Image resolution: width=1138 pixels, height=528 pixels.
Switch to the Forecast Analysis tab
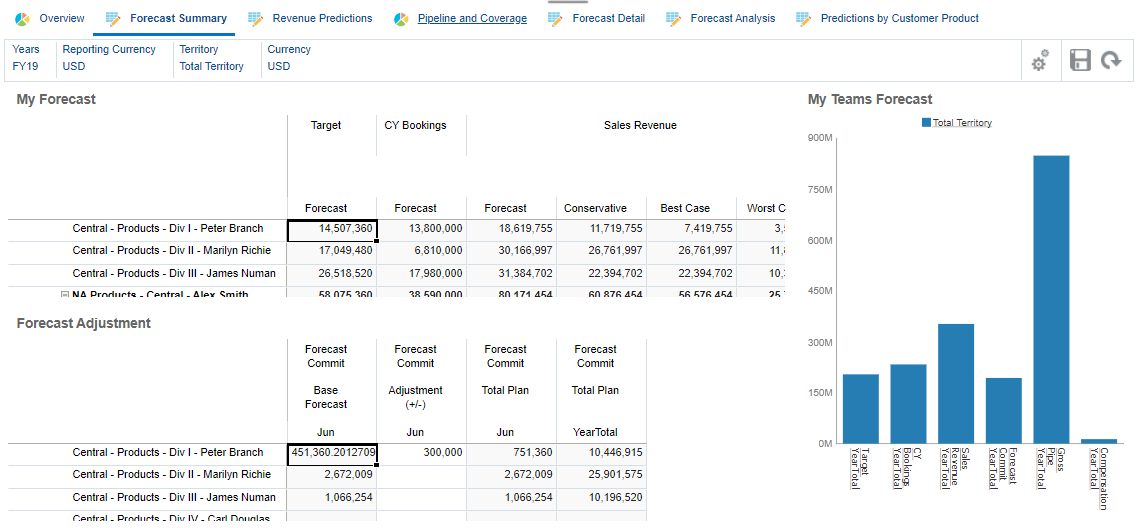click(732, 18)
